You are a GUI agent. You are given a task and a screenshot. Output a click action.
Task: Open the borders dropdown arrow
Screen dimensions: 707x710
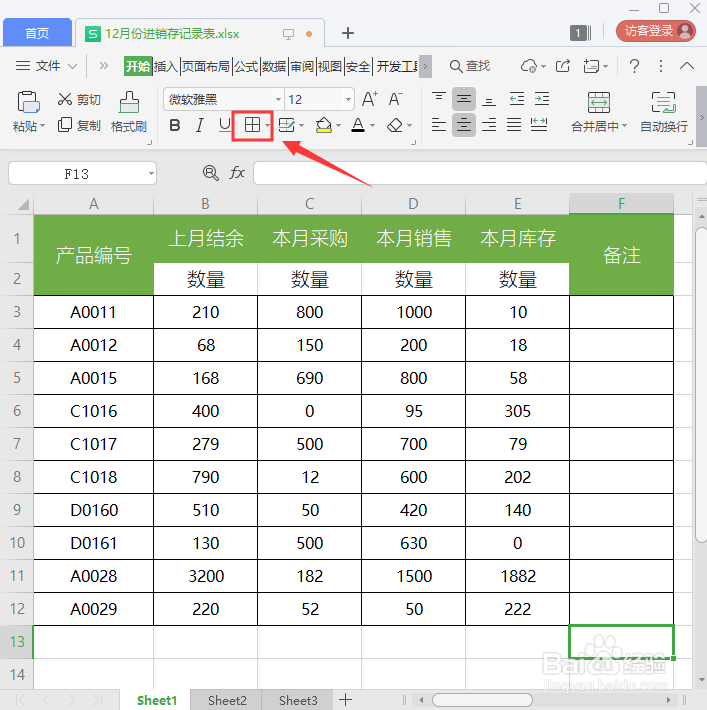[268, 125]
